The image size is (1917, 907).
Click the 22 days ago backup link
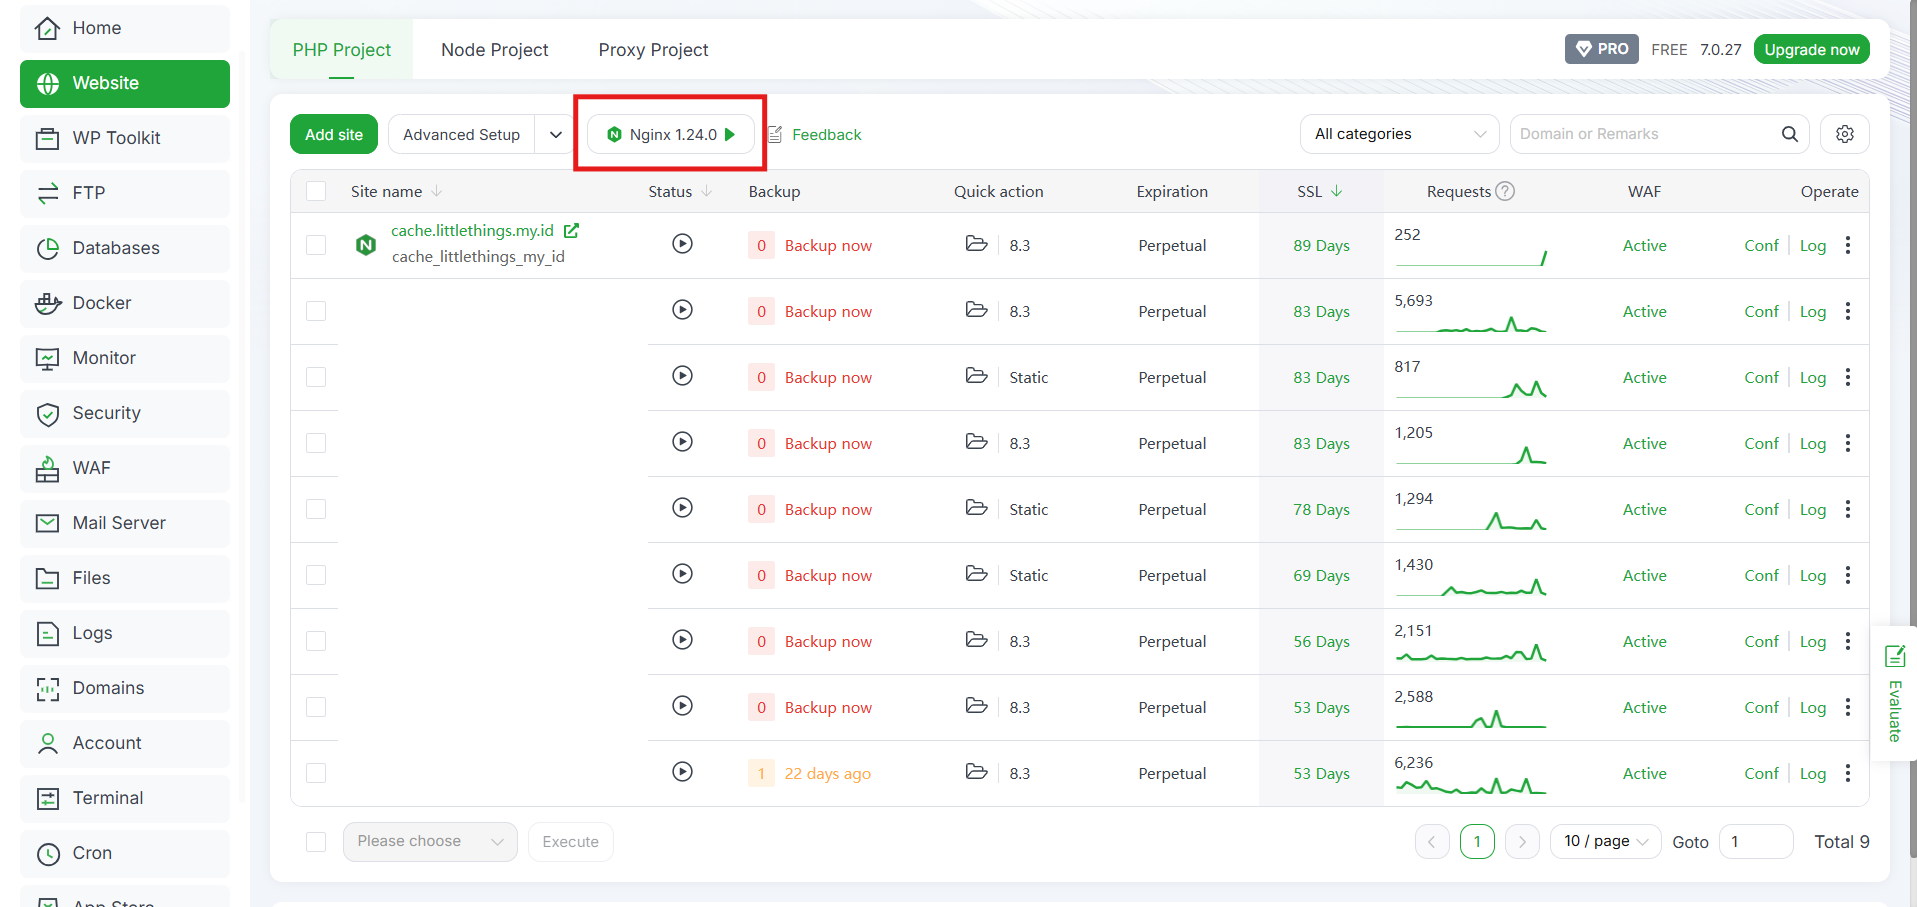827,773
